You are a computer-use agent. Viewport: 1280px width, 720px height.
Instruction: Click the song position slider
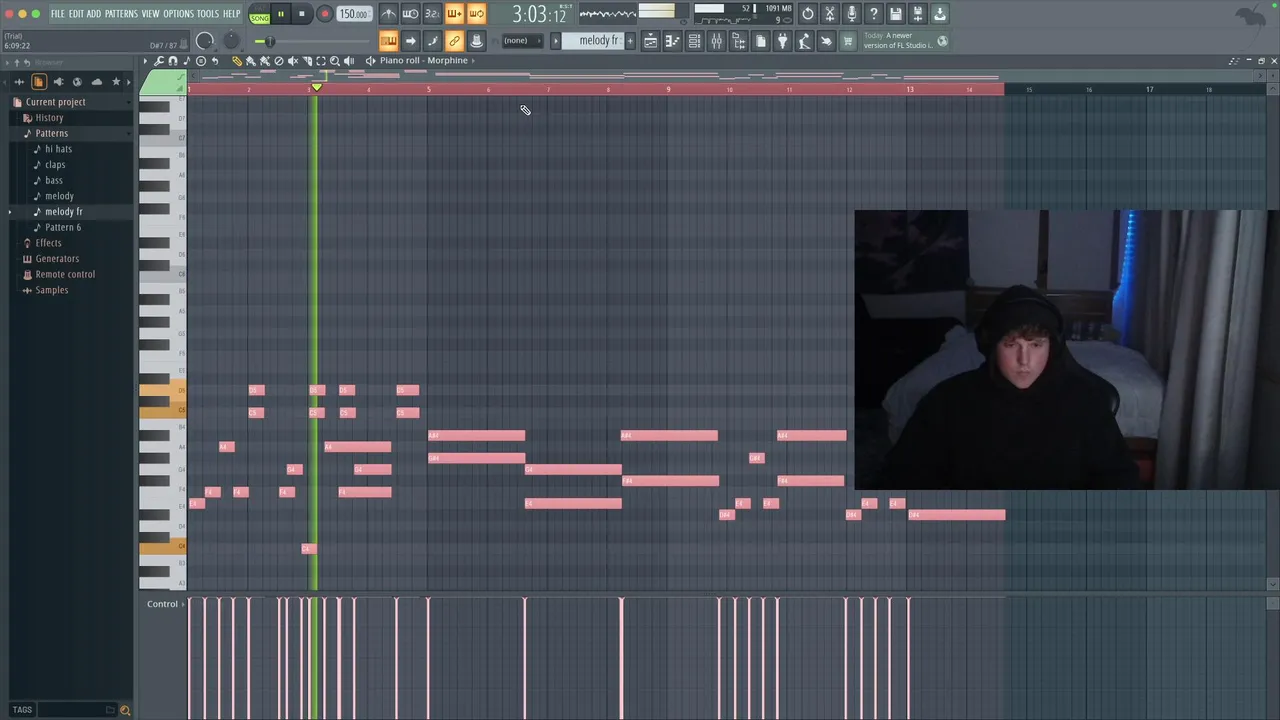[310, 41]
